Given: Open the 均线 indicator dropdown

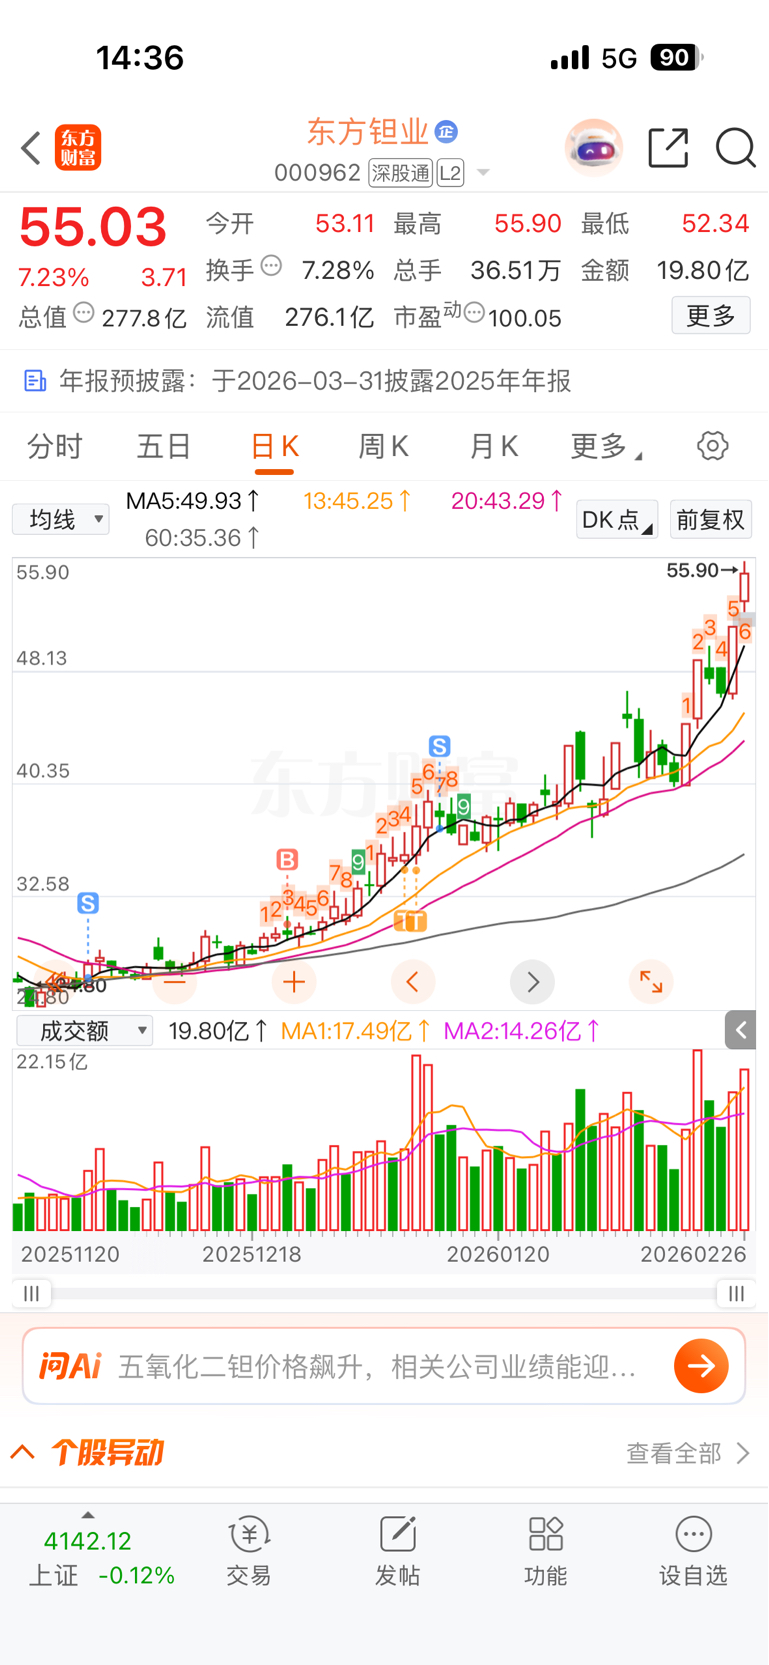Looking at the screenshot, I should 61,519.
